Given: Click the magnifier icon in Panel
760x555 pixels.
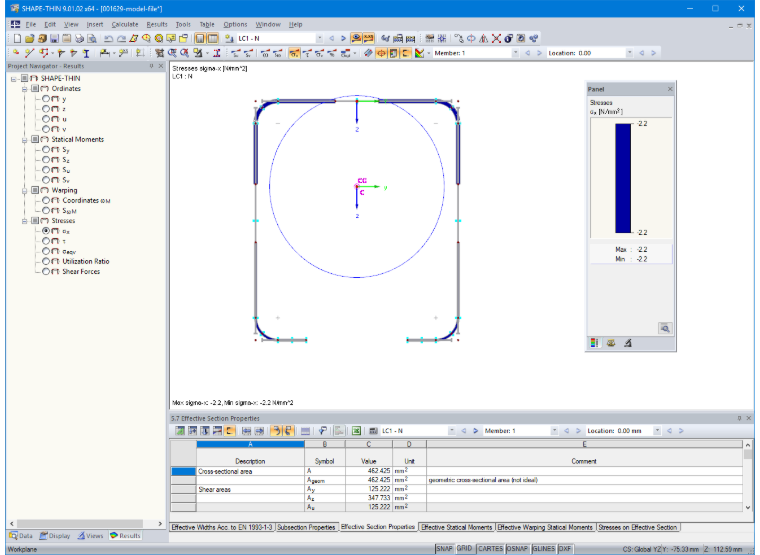Looking at the screenshot, I should point(665,328).
